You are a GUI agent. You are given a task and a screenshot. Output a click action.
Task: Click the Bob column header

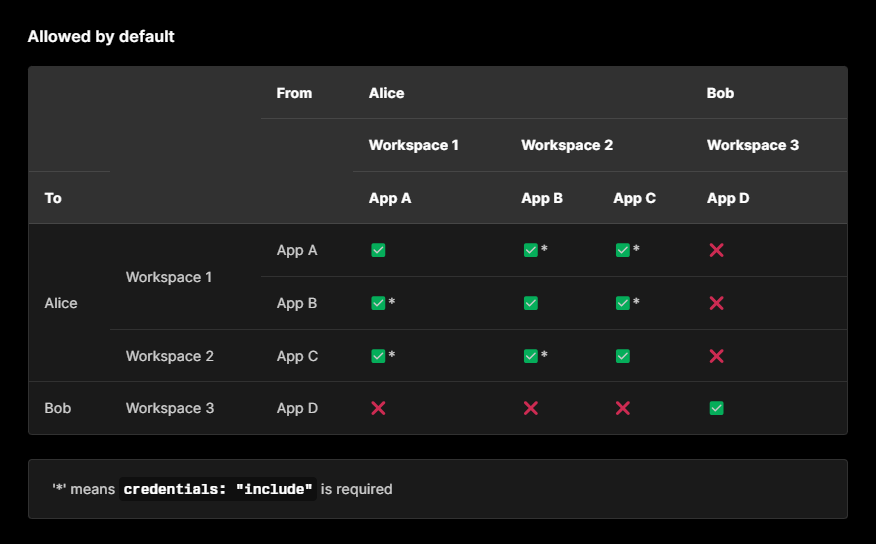click(x=720, y=93)
